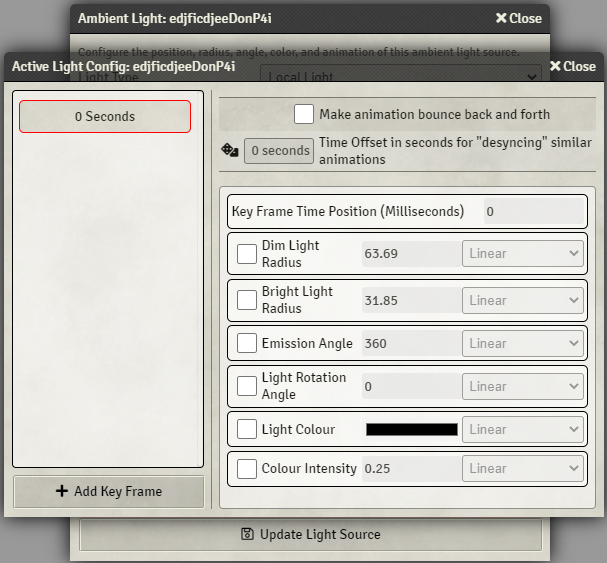This screenshot has width=607, height=563.
Task: Open the Dim Light Radius easing dropdown
Action: [x=523, y=254]
